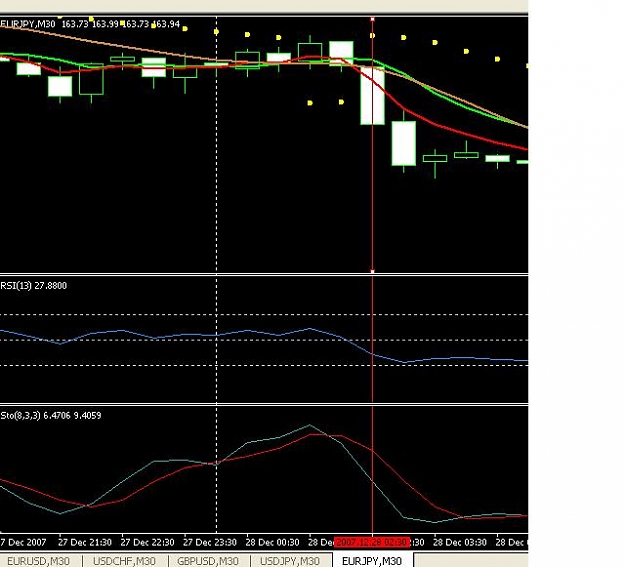Click the RSI(13) 27.8800 indicator label
The image size is (625, 567).
[x=33, y=285]
